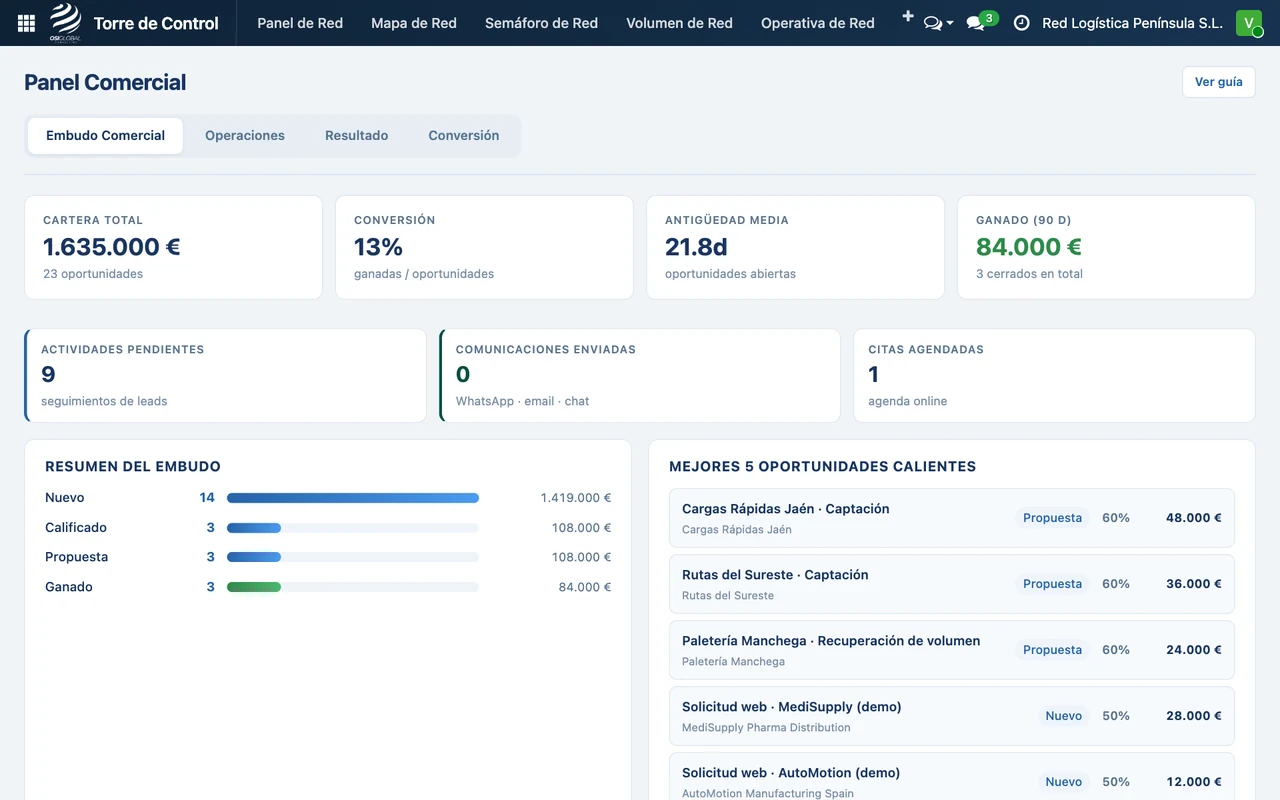Click the Ganado green progress bar
The image size is (1280, 800).
254,587
